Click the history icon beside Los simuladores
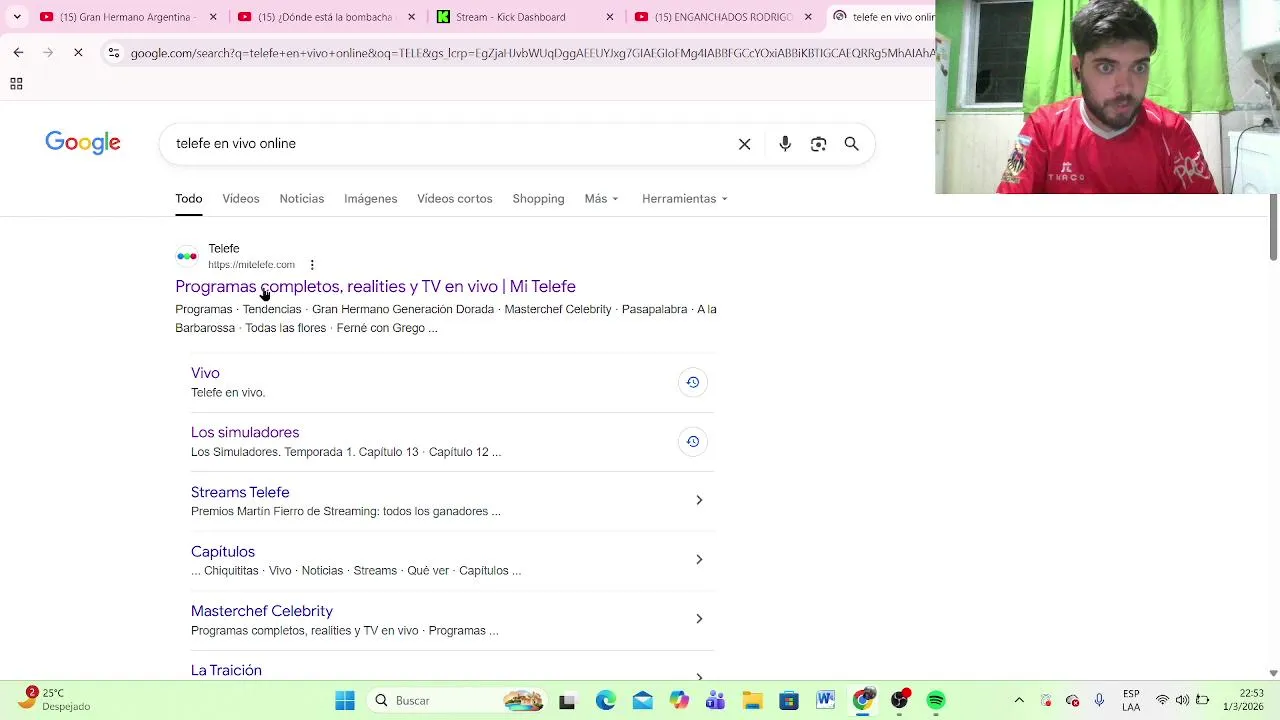 tap(692, 441)
